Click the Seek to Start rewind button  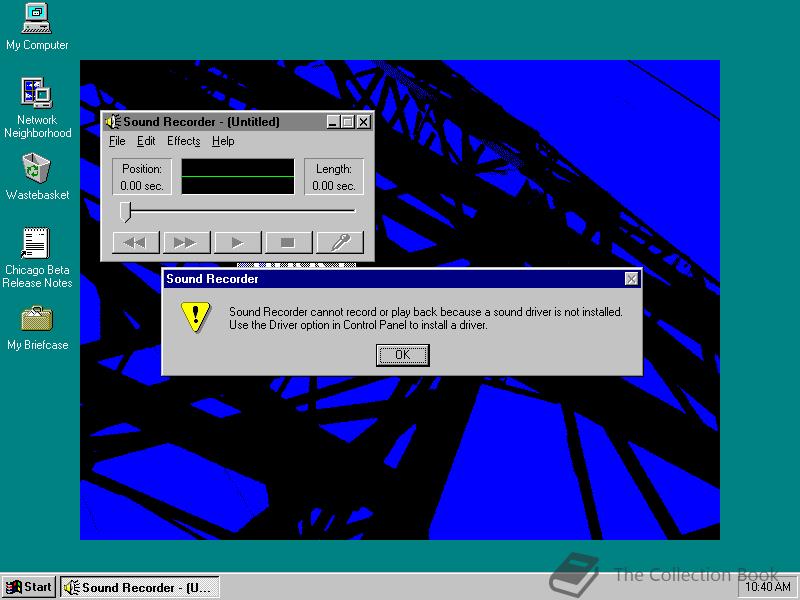(x=136, y=242)
